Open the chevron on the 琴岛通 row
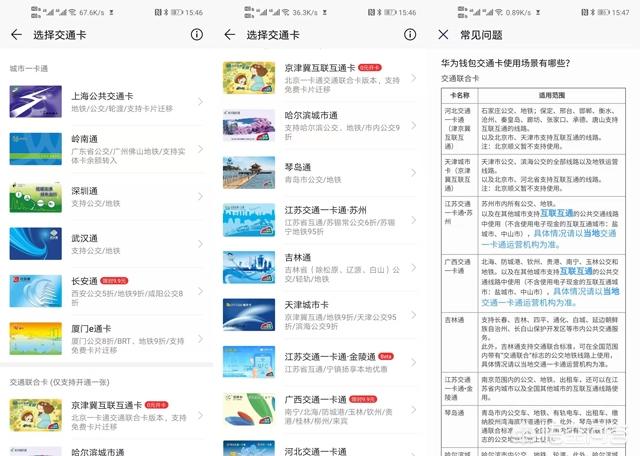The height and width of the screenshot is (456, 640). [413, 173]
